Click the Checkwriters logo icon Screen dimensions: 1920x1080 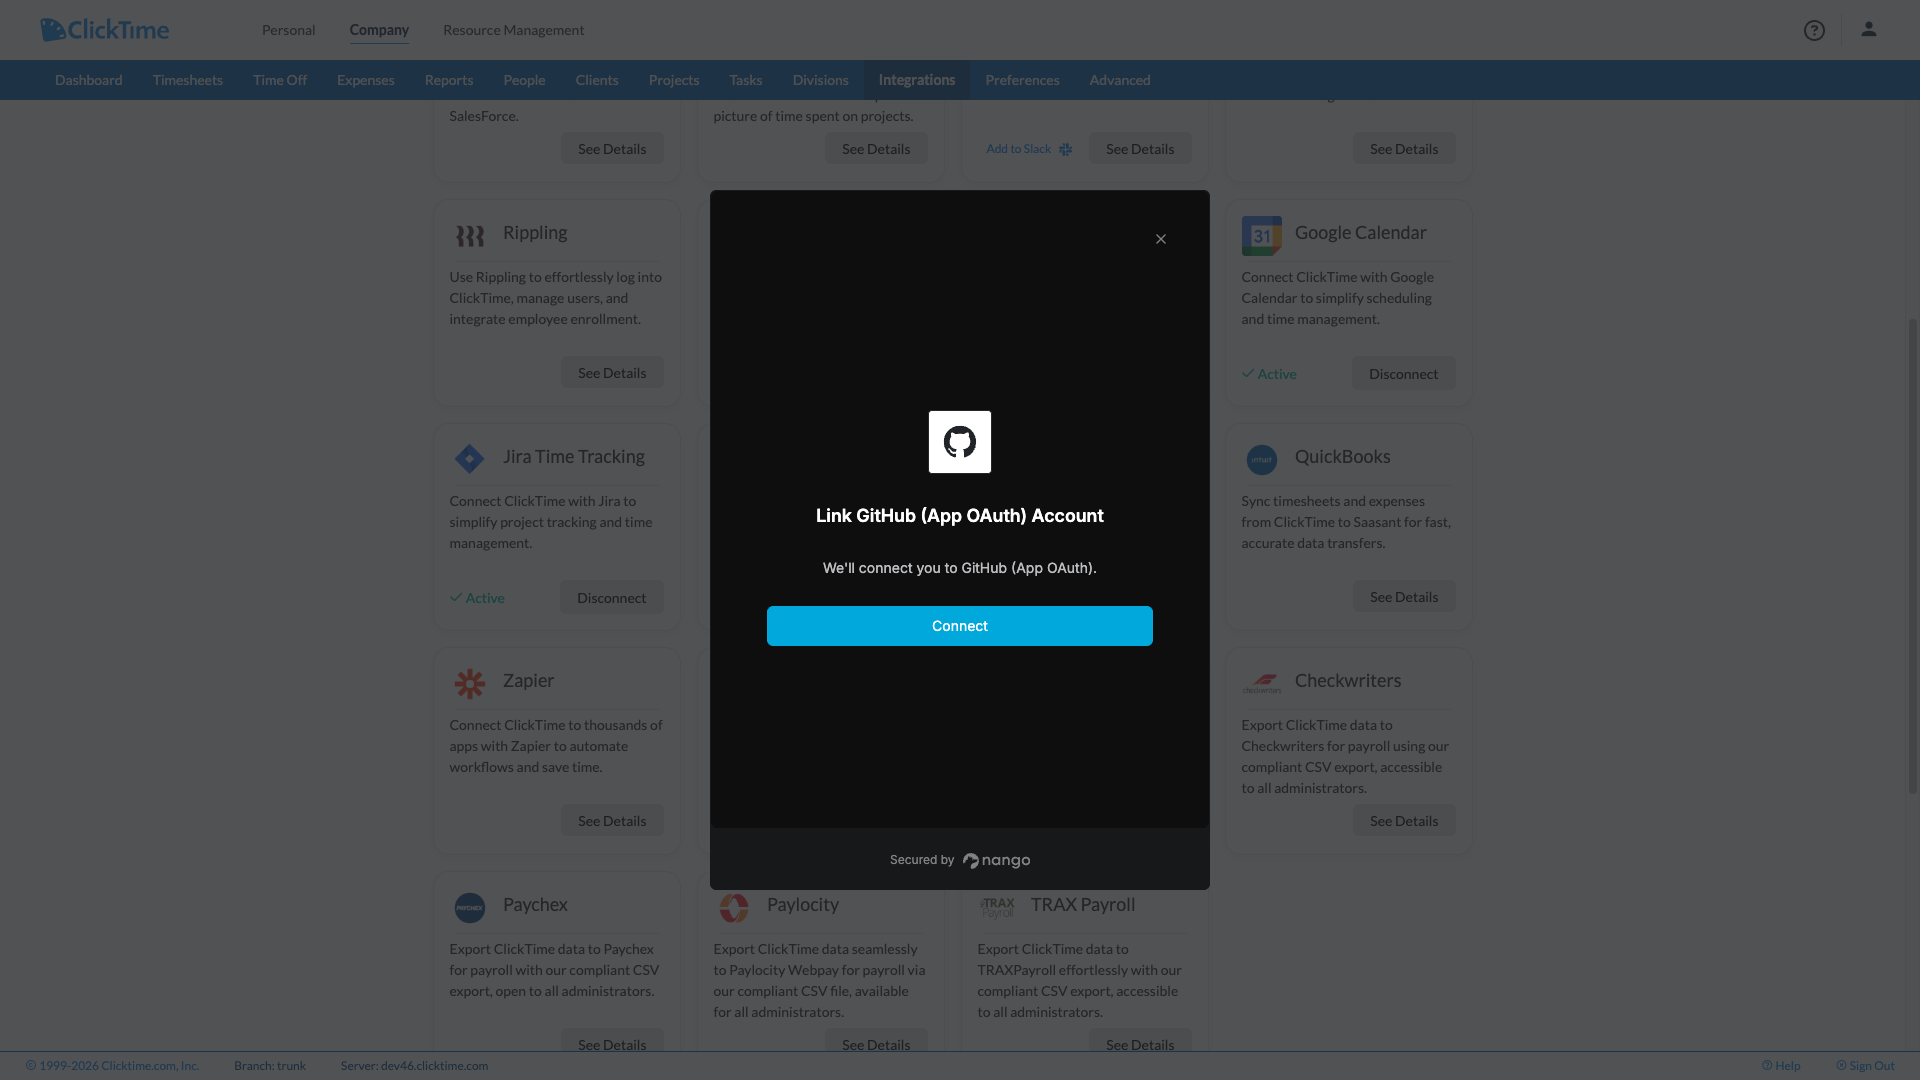tap(1262, 684)
